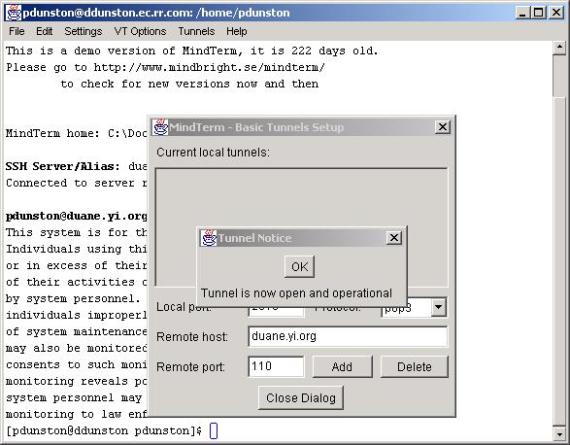
Task: Open the VT Options menu
Action: tap(140, 31)
